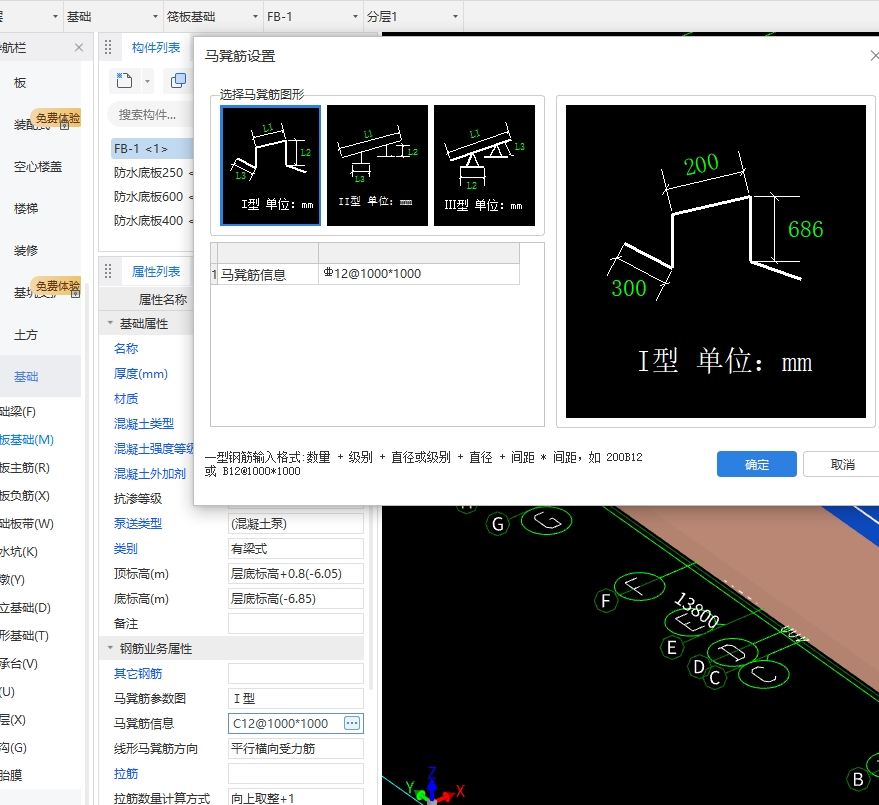Click the 泵送类型 property link
Viewport: 879px width, 805px height.
(138, 524)
